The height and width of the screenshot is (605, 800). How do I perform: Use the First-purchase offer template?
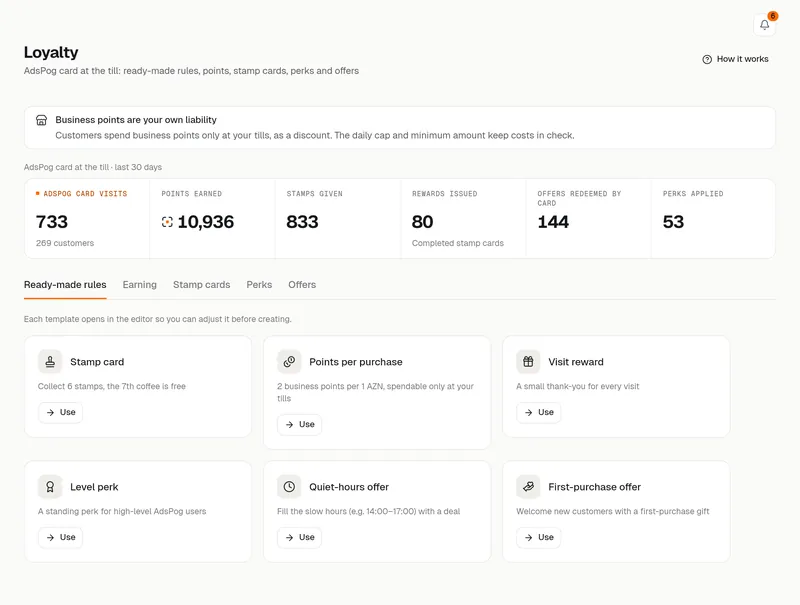click(x=539, y=537)
